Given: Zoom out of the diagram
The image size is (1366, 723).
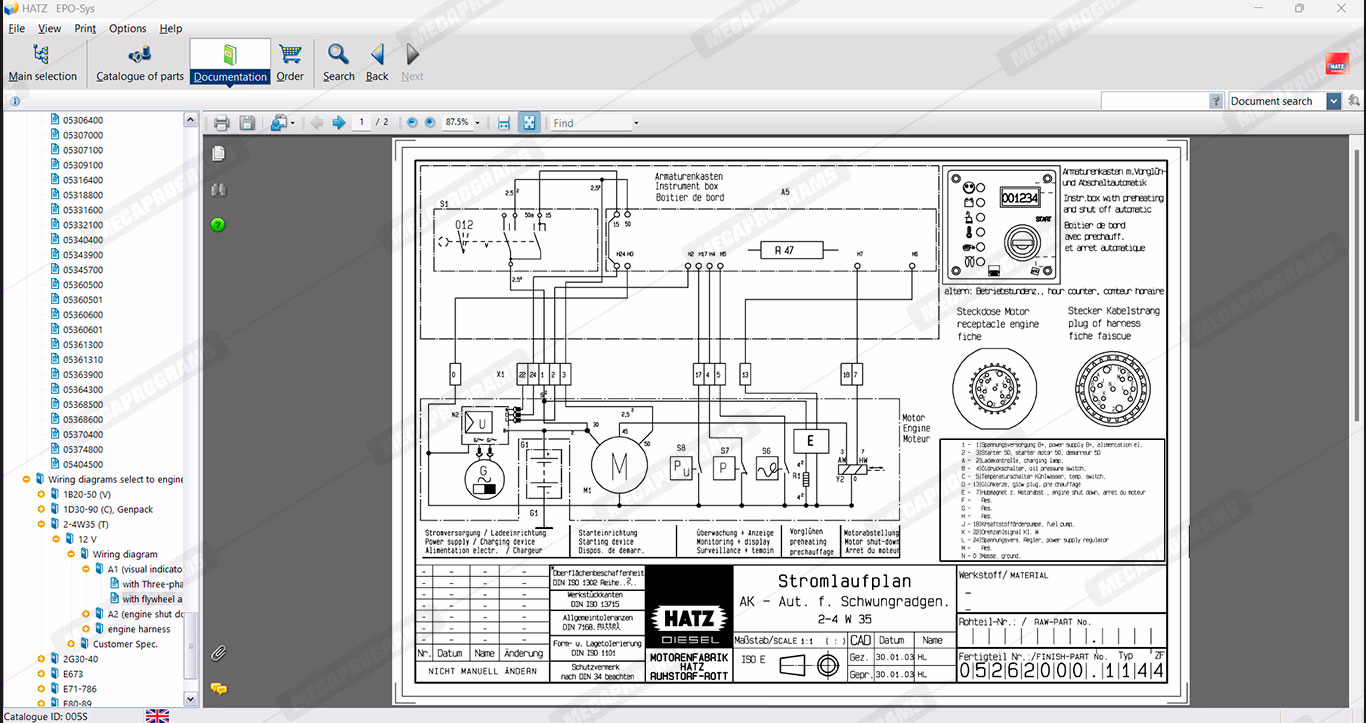Looking at the screenshot, I should tap(412, 123).
